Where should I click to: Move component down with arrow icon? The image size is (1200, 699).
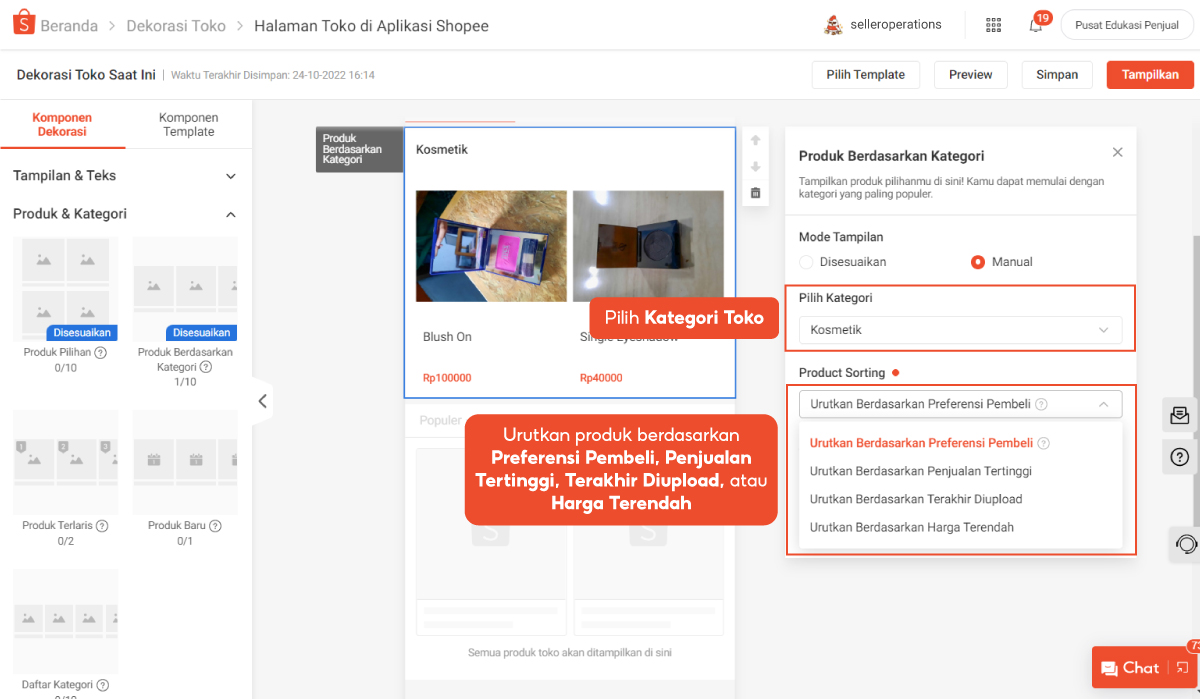coord(755,167)
